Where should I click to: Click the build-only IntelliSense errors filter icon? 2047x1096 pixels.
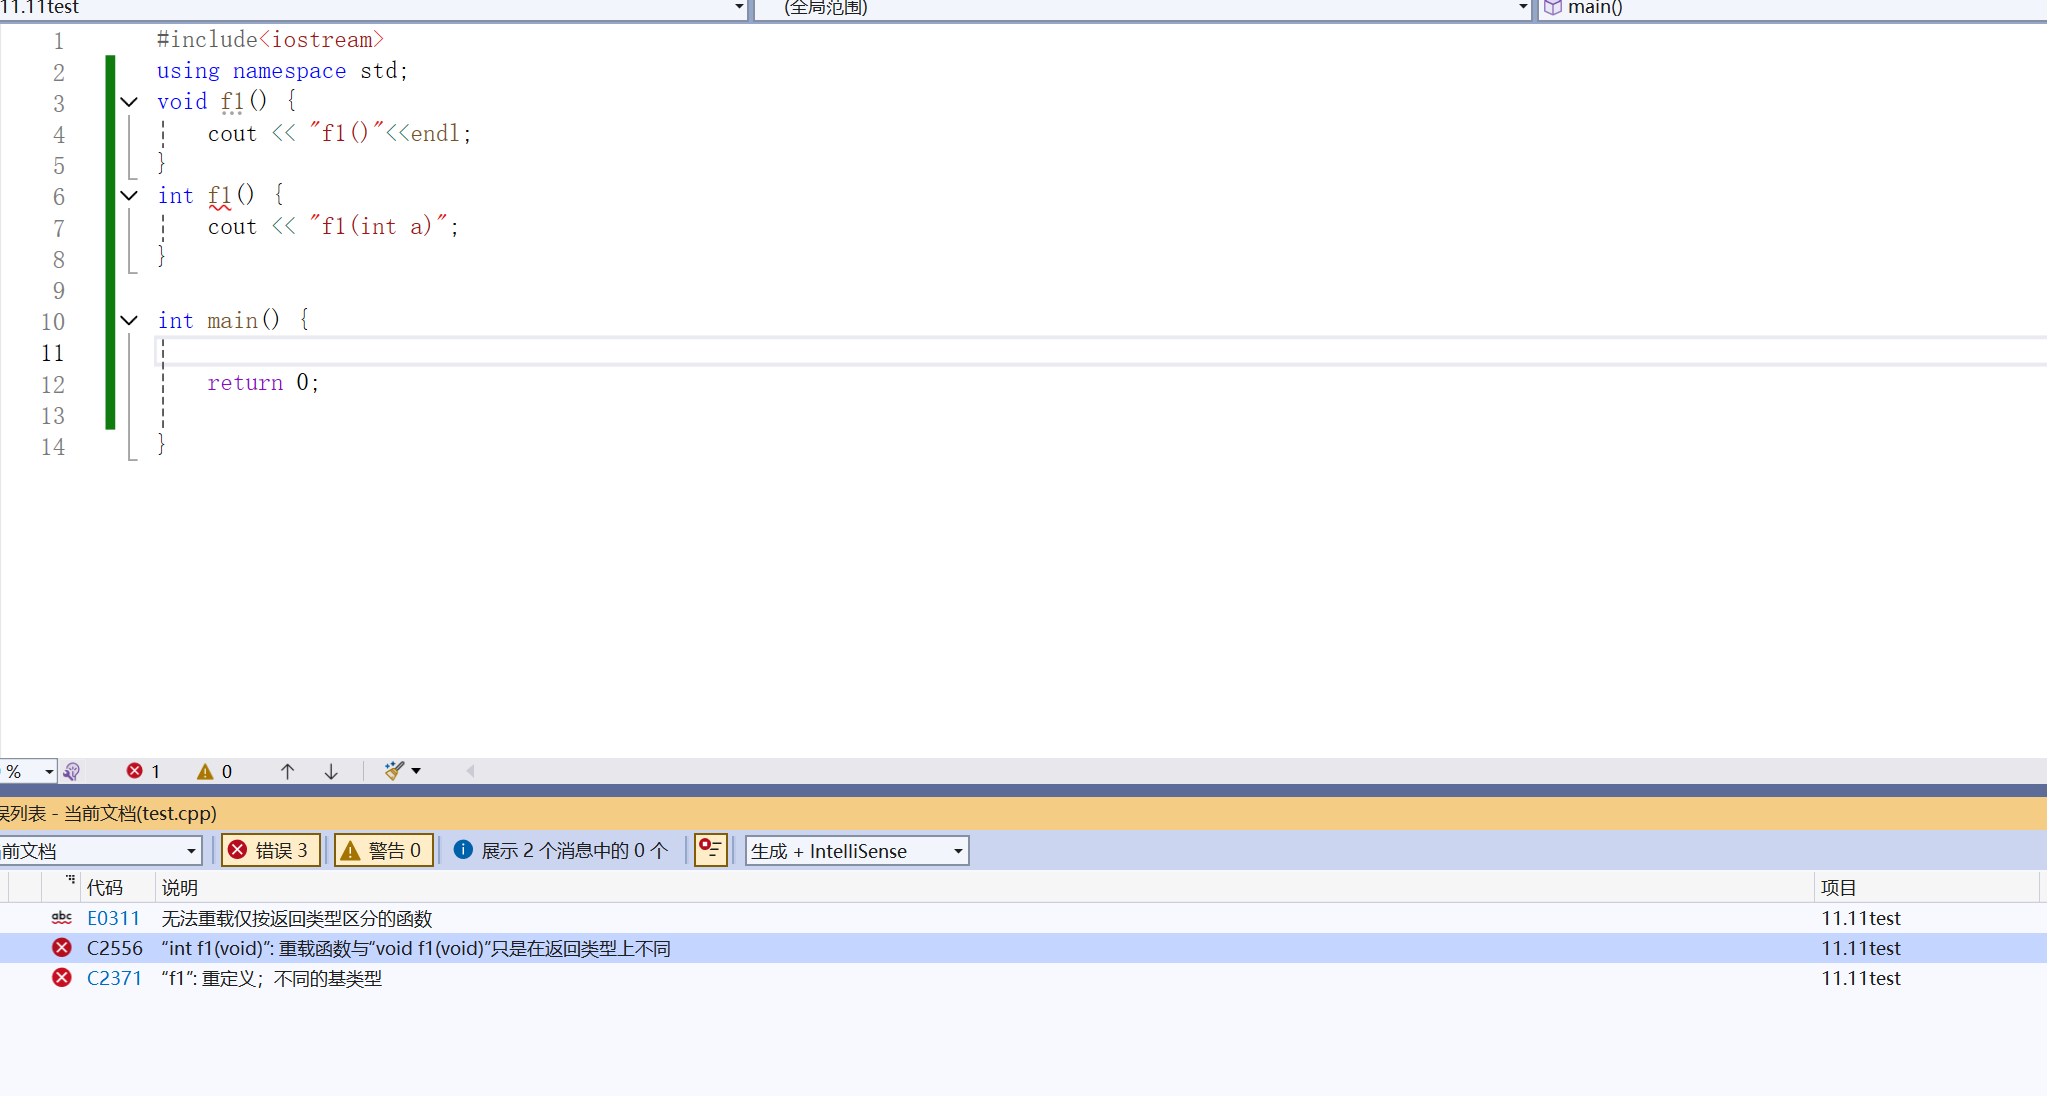[710, 850]
